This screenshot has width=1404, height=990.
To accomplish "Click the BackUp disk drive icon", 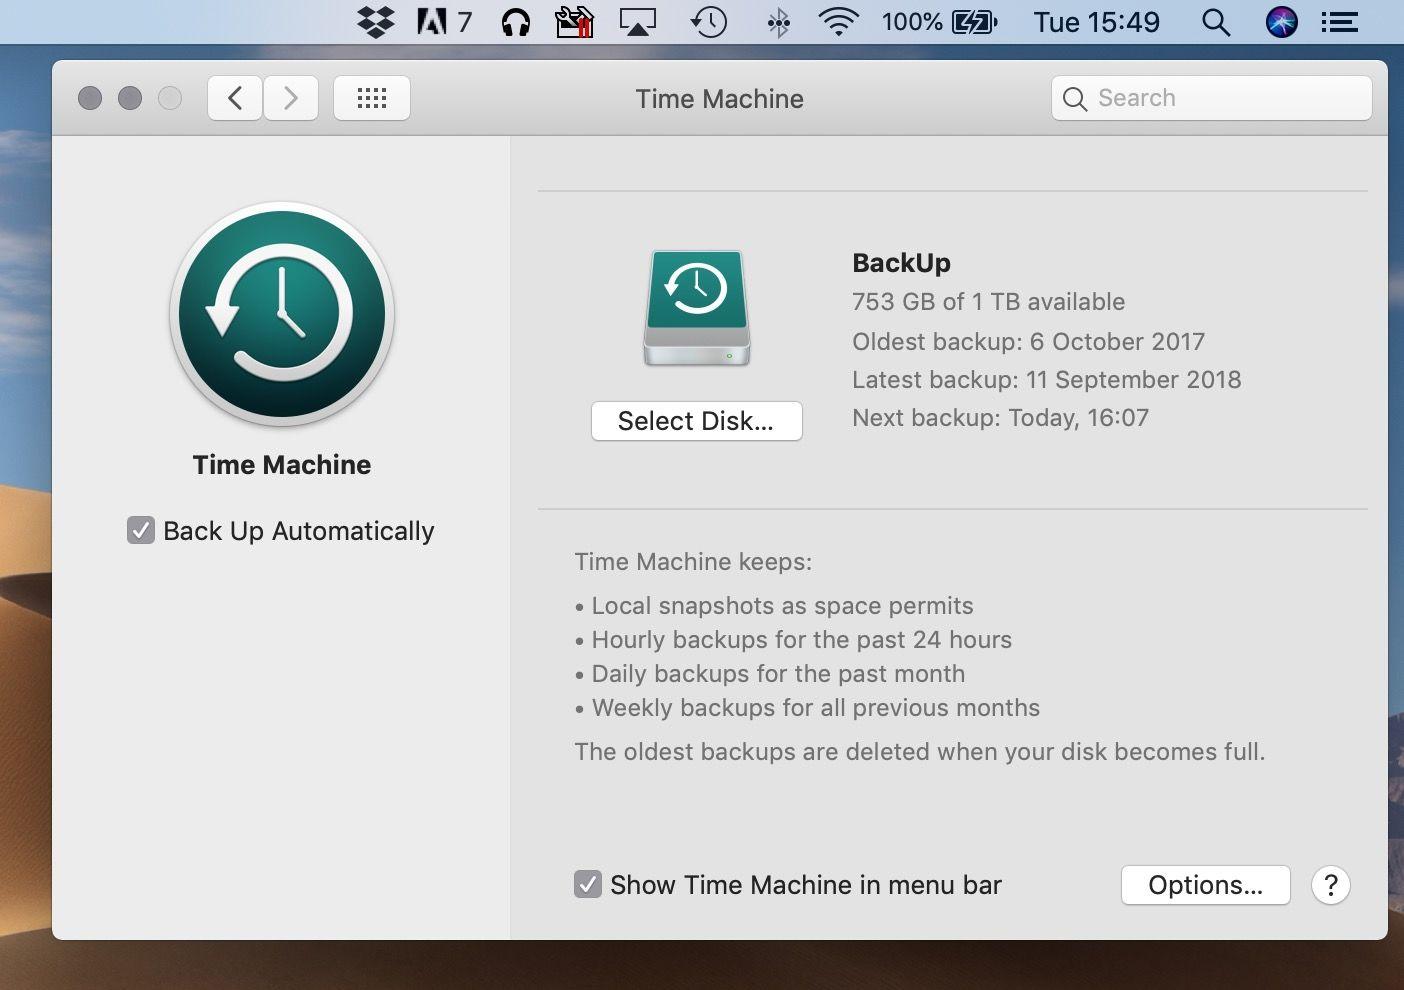I will tap(696, 308).
